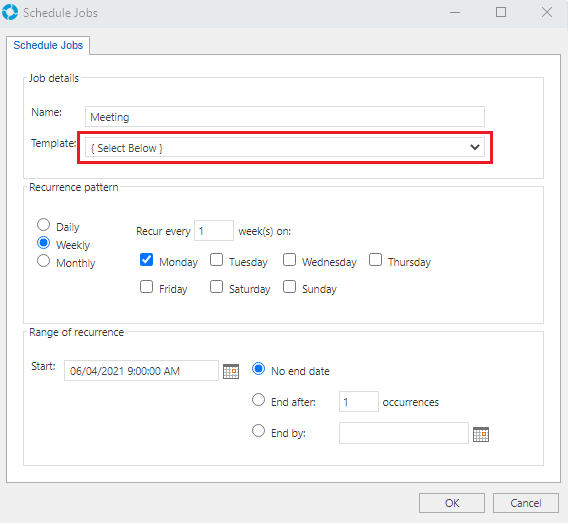Select the Daily recurrence option
Image resolution: width=568 pixels, height=524 pixels.
pos(43,225)
